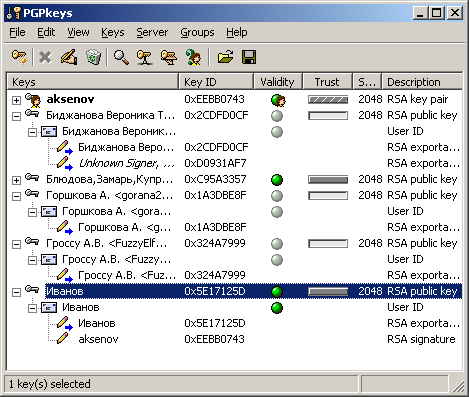This screenshot has width=469, height=397.
Task: Click the Send key to server icon
Action: pos(144,57)
